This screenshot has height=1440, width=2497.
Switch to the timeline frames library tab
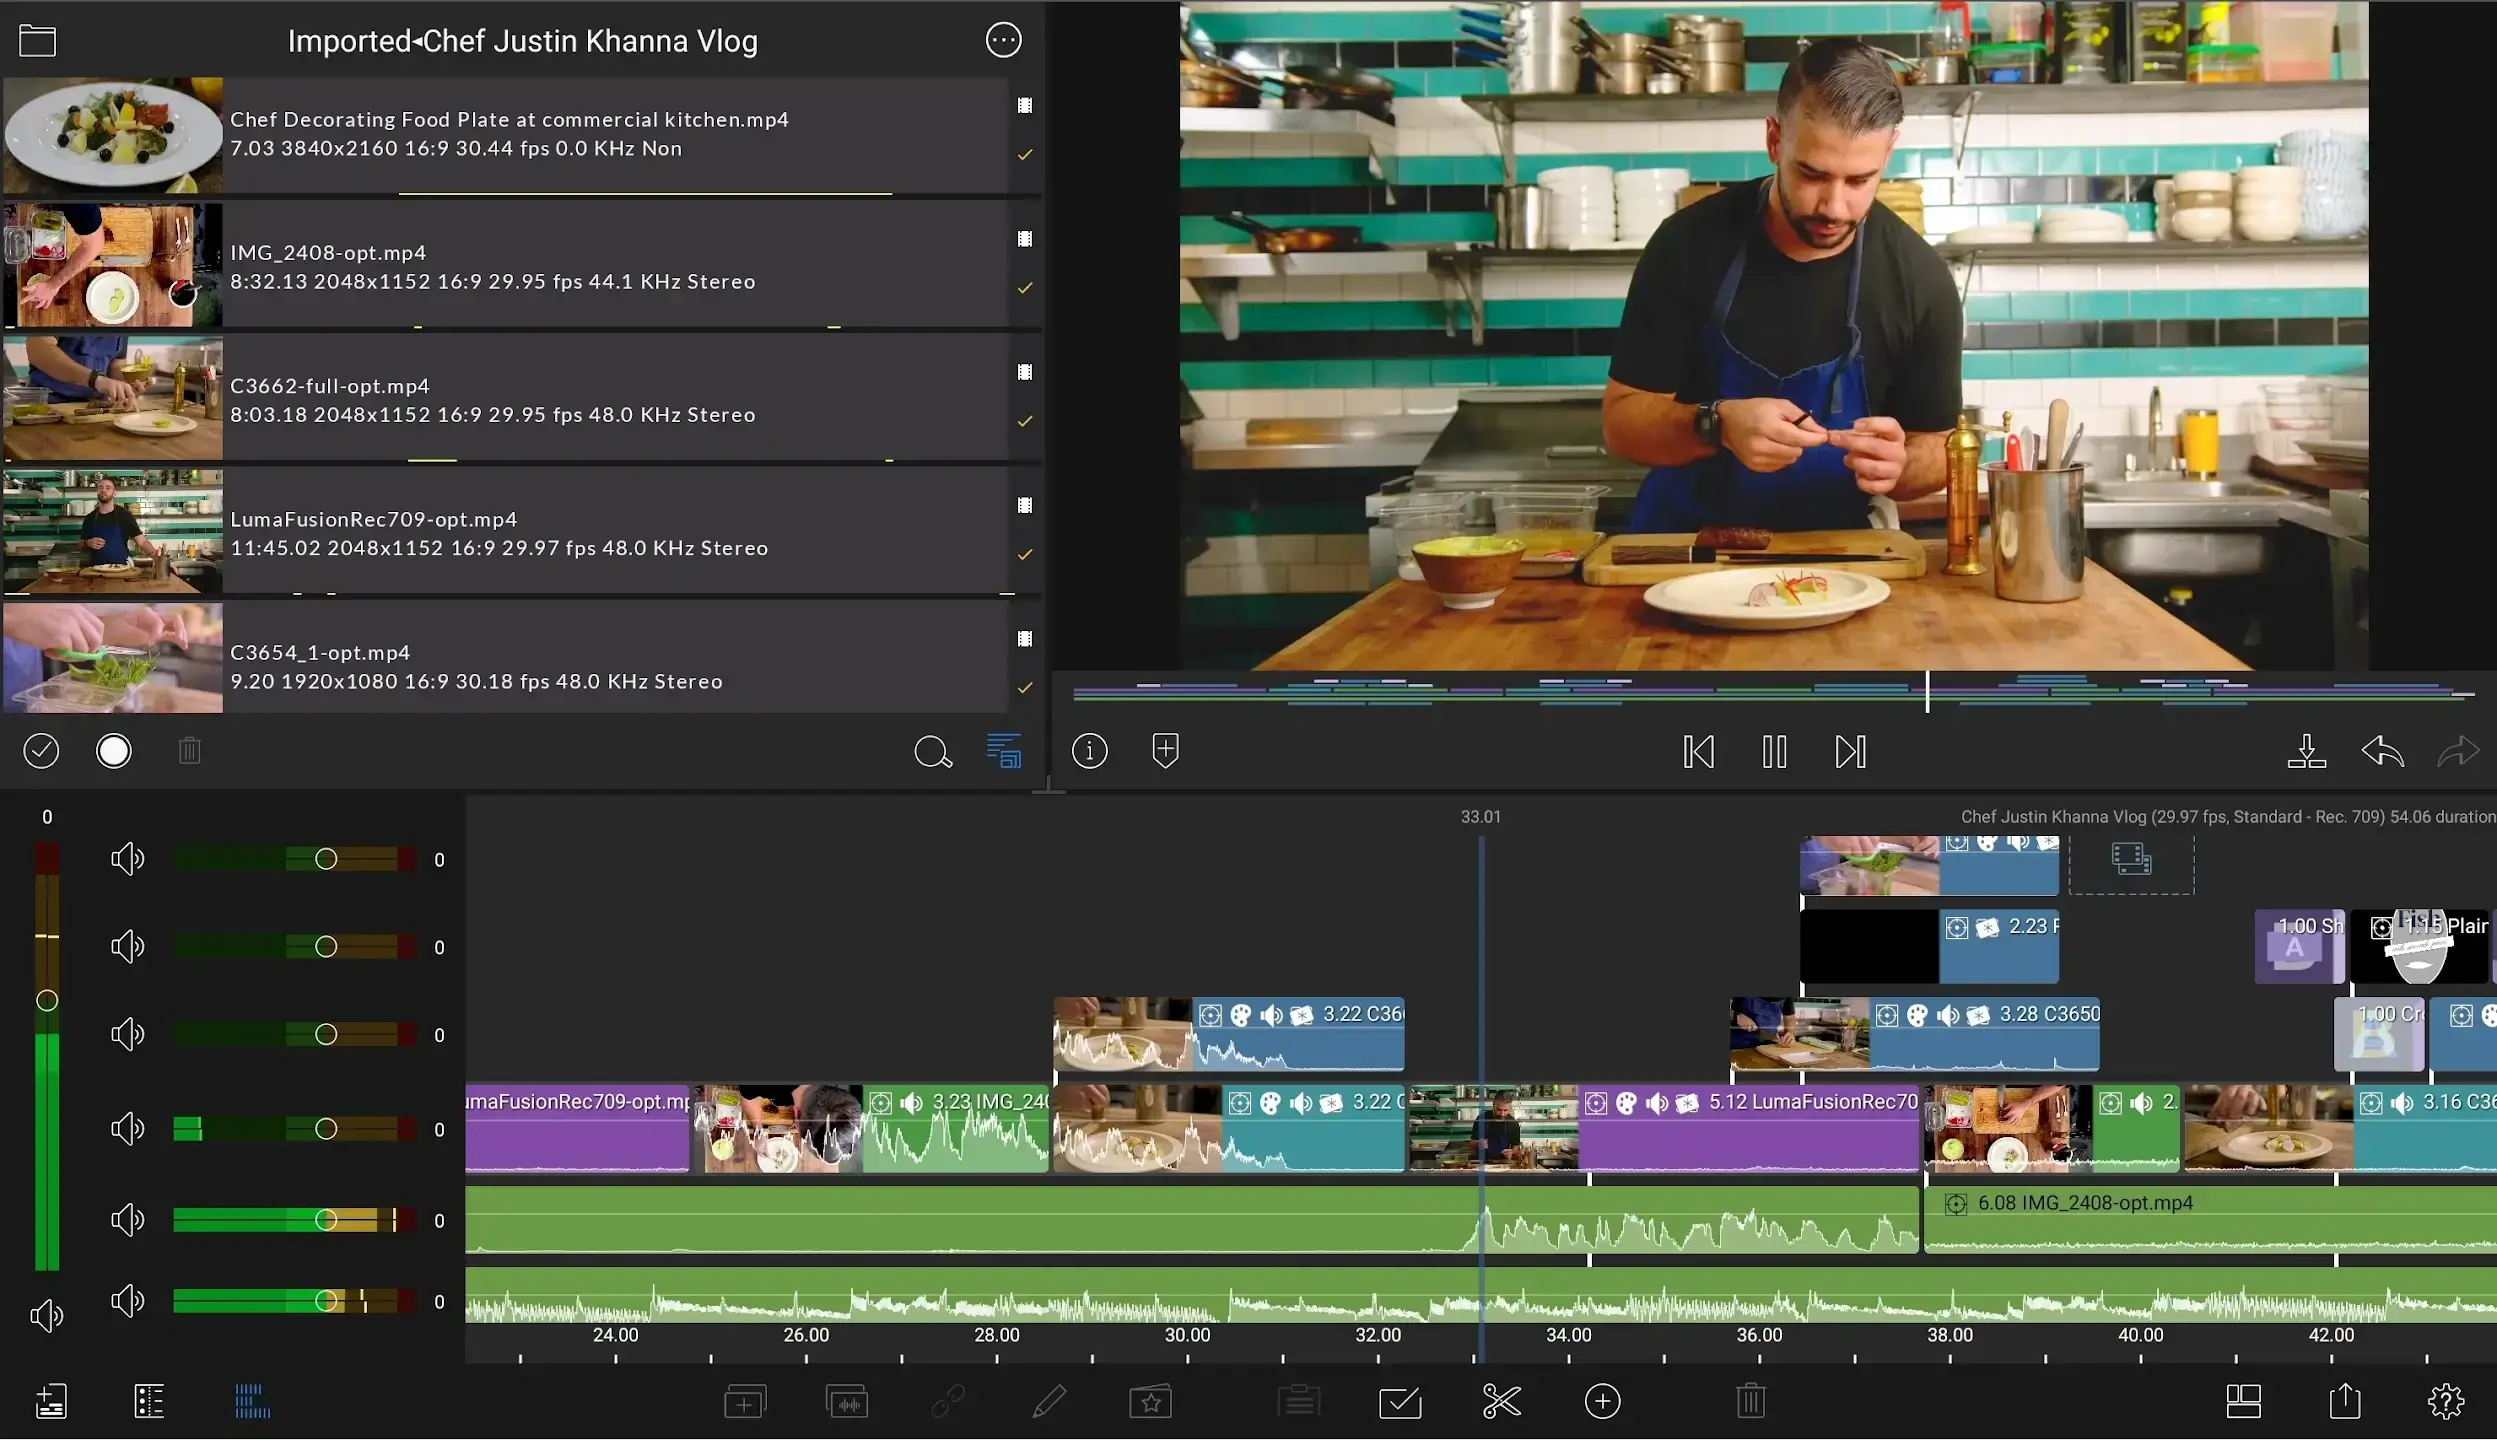point(250,1401)
